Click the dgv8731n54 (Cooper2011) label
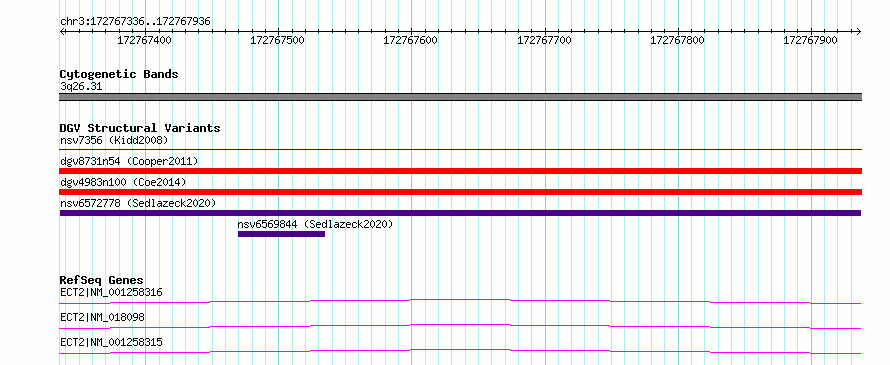Screen dimensions: 890x365 pyautogui.click(x=129, y=161)
